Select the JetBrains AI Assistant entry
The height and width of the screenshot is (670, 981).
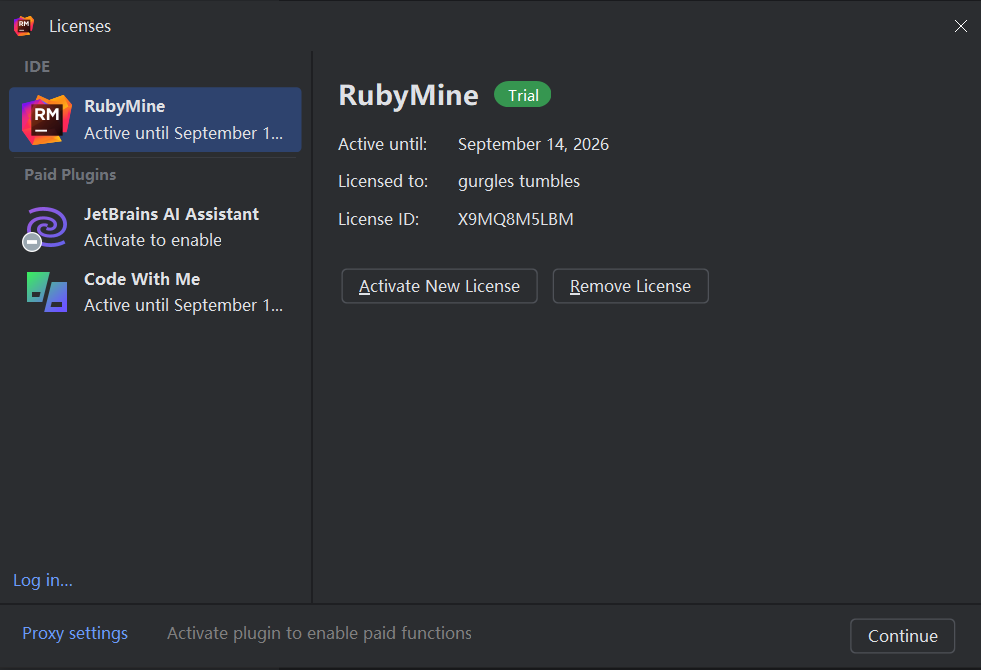(155, 227)
